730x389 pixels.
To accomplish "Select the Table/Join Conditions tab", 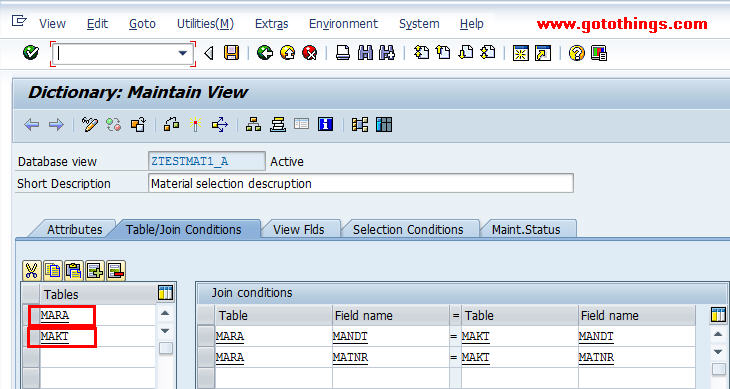I will tap(184, 229).
